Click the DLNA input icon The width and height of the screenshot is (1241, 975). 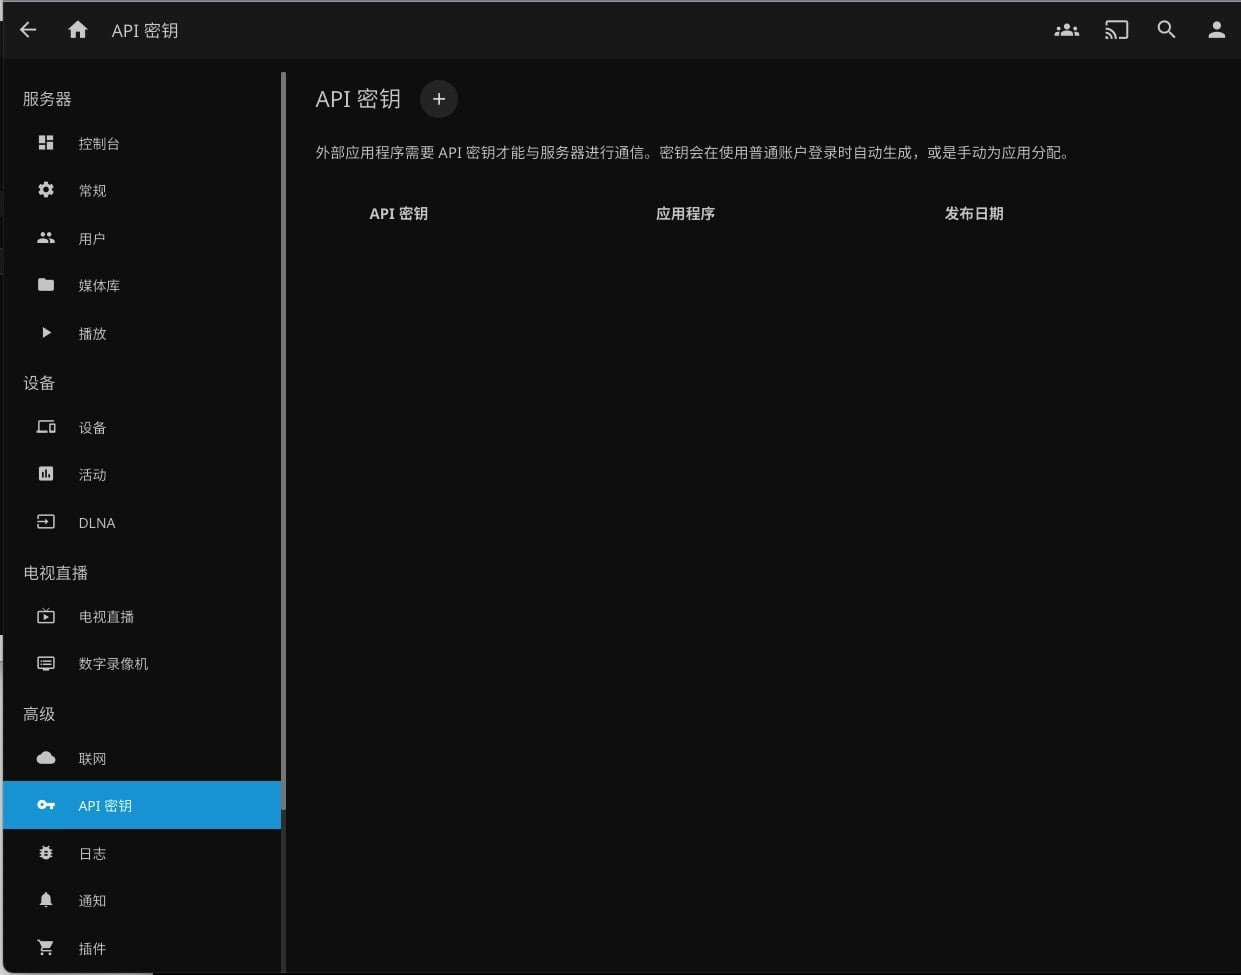pyautogui.click(x=46, y=522)
